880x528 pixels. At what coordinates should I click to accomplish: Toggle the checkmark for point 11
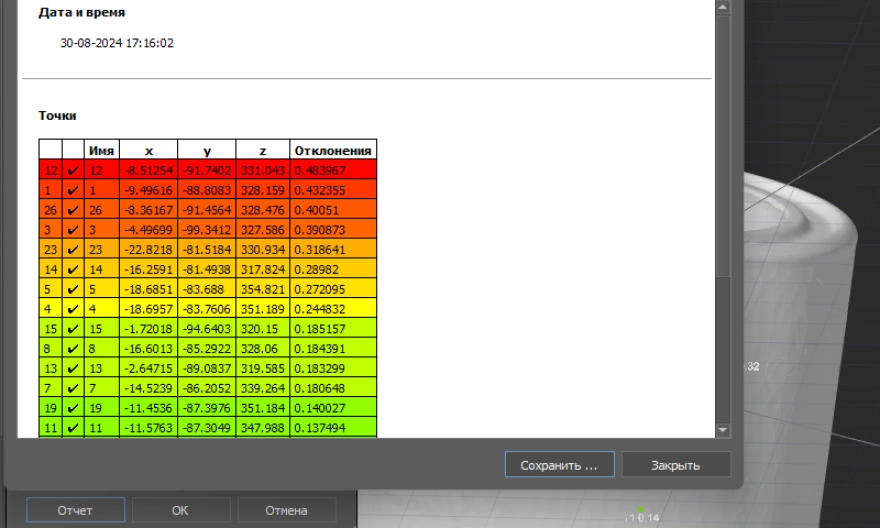click(x=72, y=427)
